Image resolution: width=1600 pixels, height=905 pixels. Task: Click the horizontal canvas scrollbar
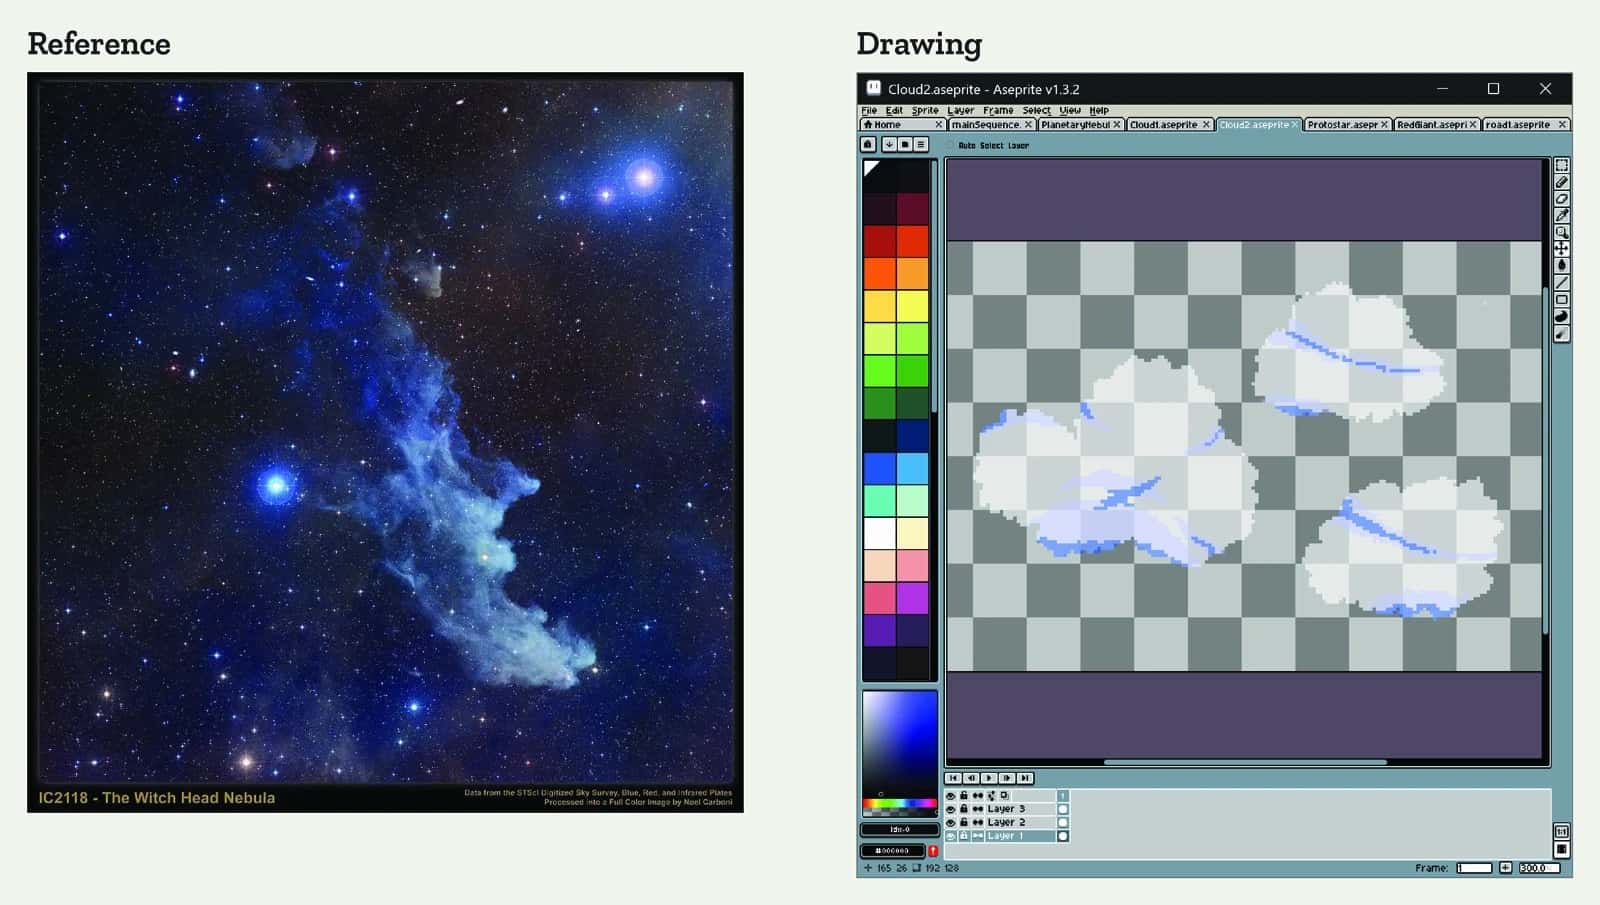click(x=1245, y=762)
